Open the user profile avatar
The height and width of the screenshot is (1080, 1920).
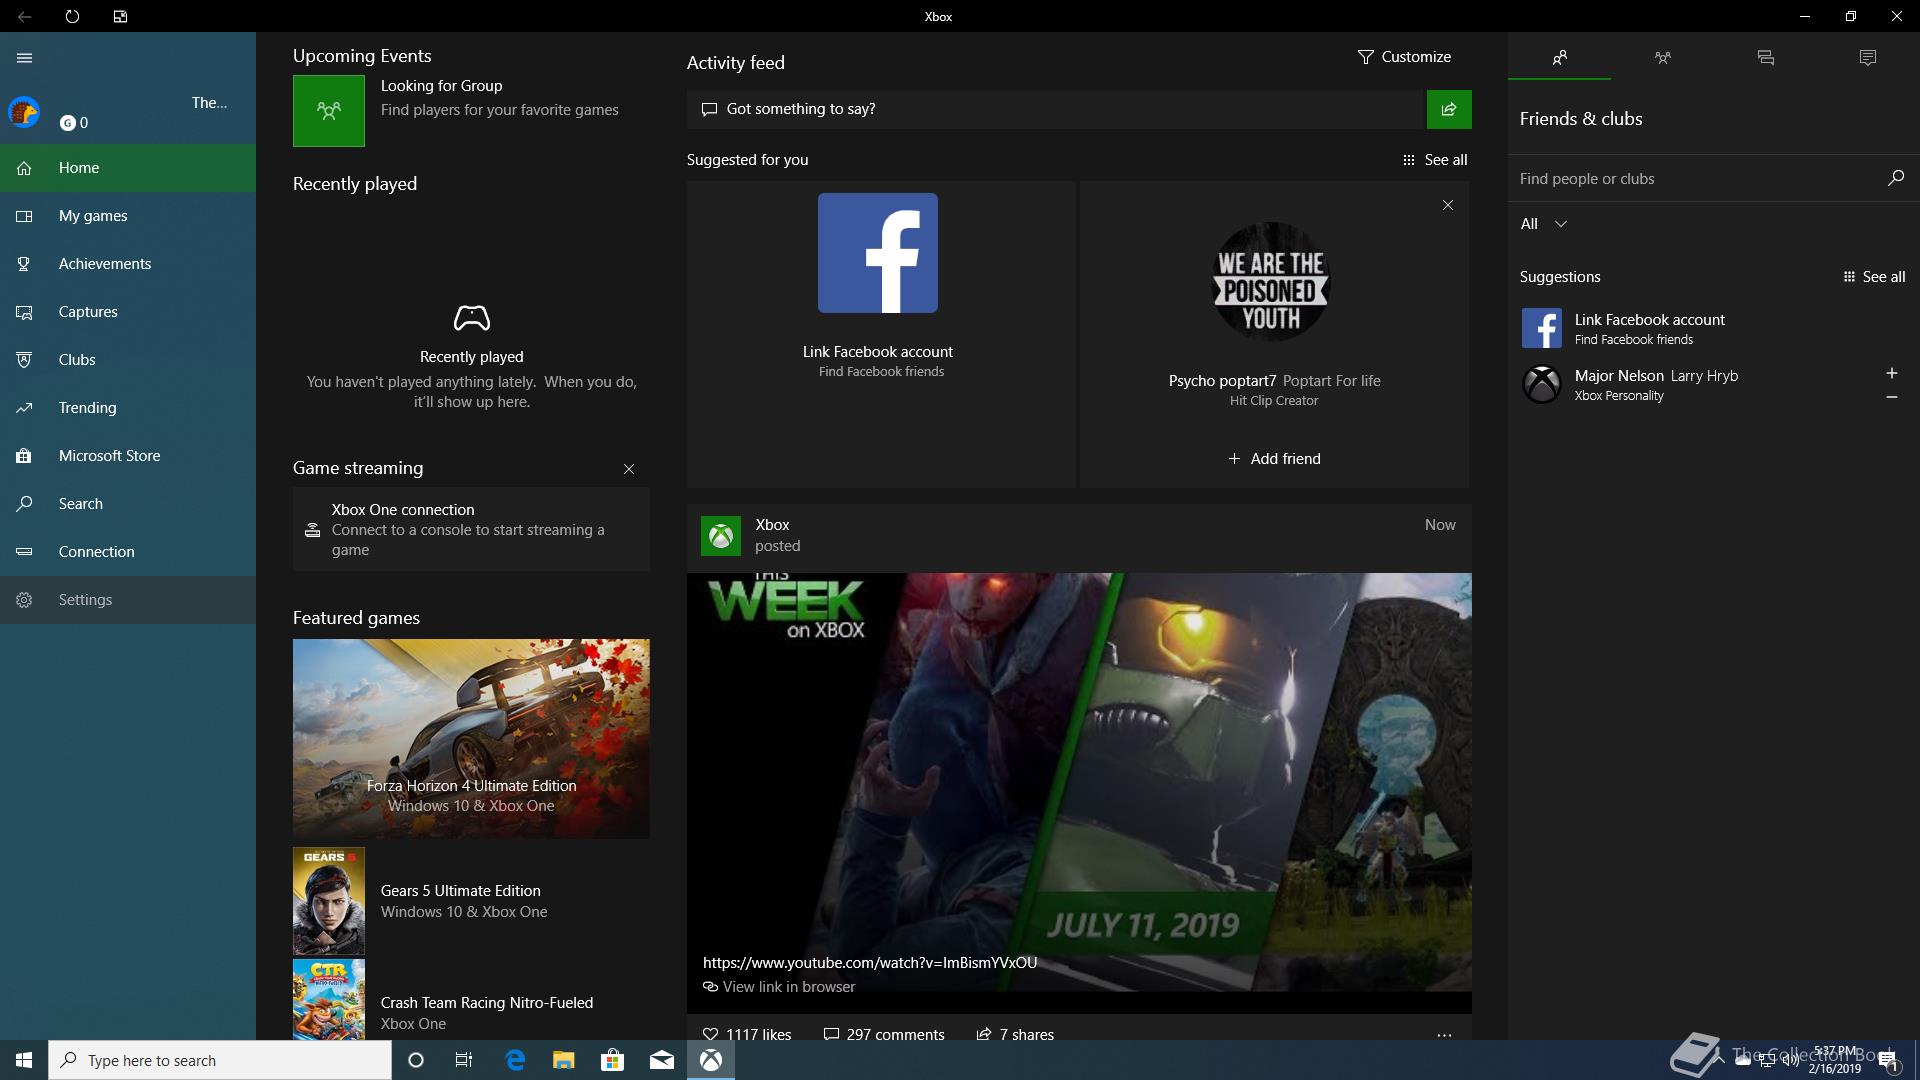click(x=24, y=112)
